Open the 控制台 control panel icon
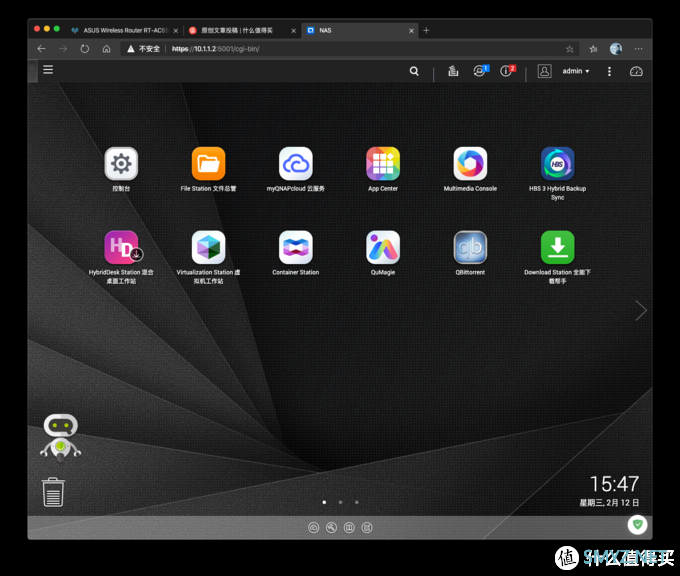This screenshot has height=576, width=680. pos(121,164)
